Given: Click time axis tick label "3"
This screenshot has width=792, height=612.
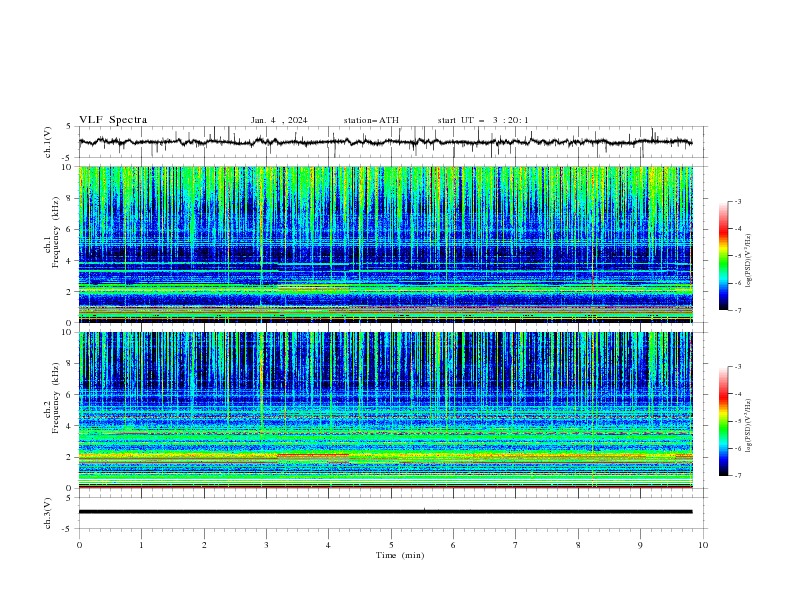Looking at the screenshot, I should [x=266, y=545].
